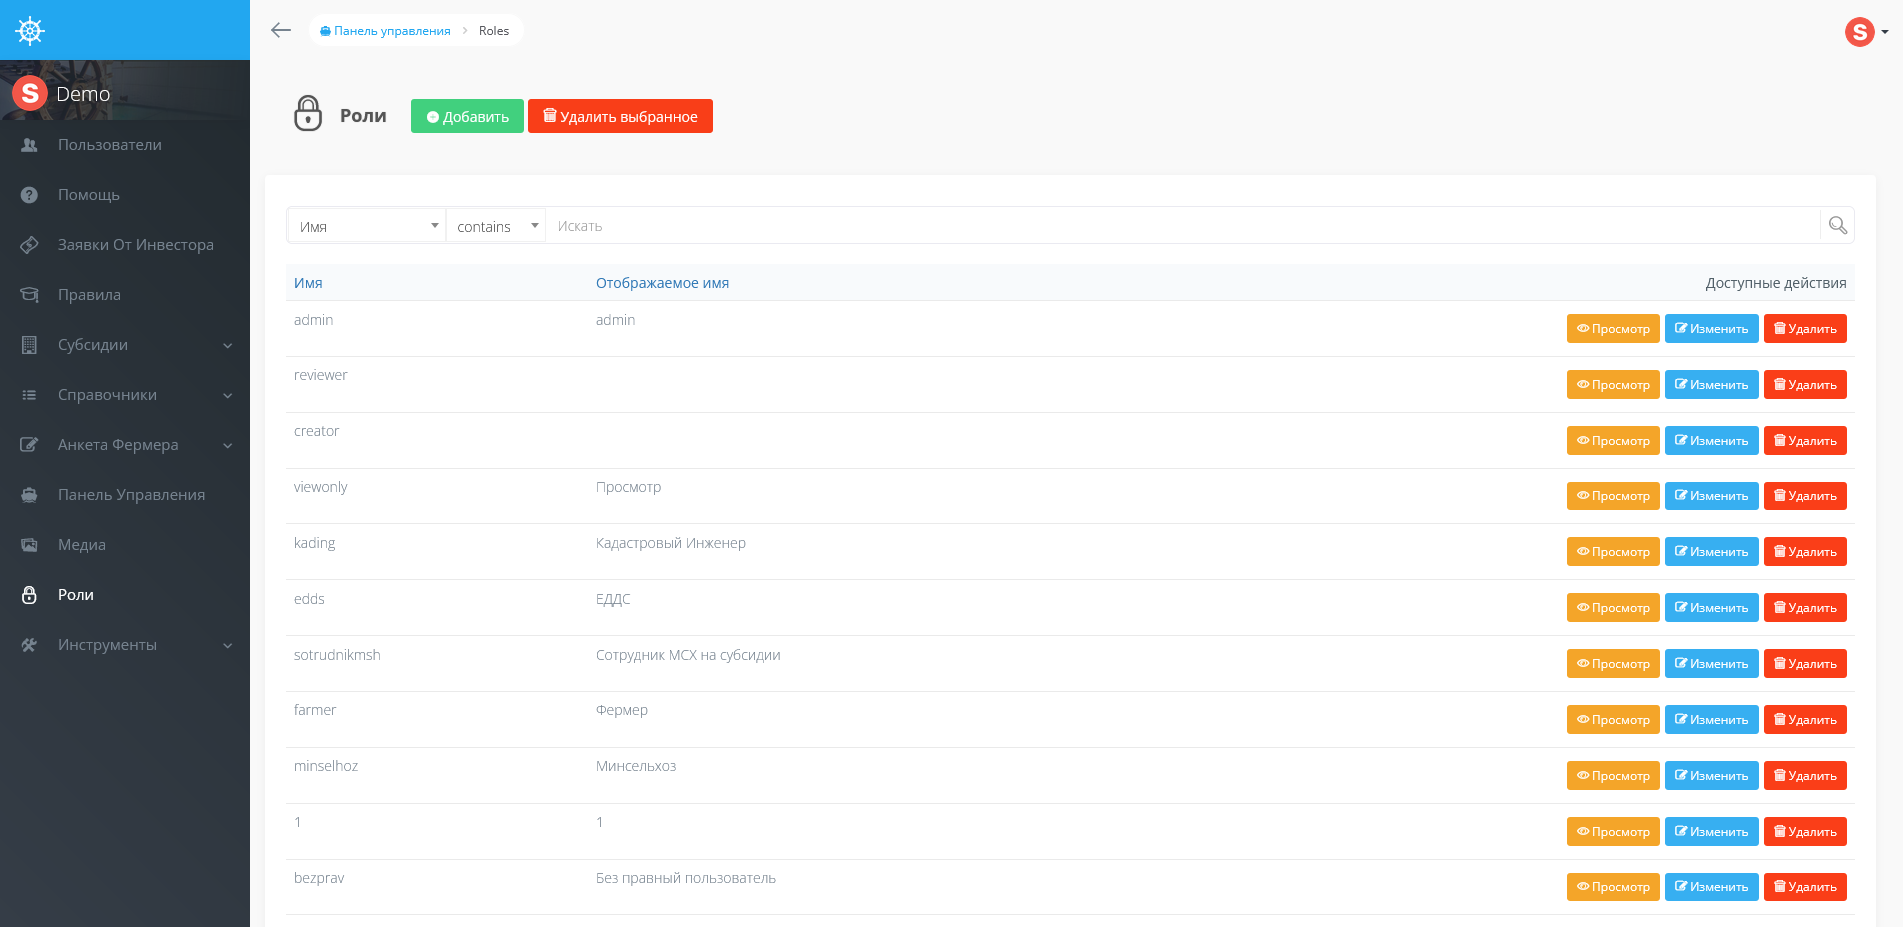Click the Удалить выбранное button
Image resolution: width=1903 pixels, height=927 pixels.
pyautogui.click(x=620, y=116)
